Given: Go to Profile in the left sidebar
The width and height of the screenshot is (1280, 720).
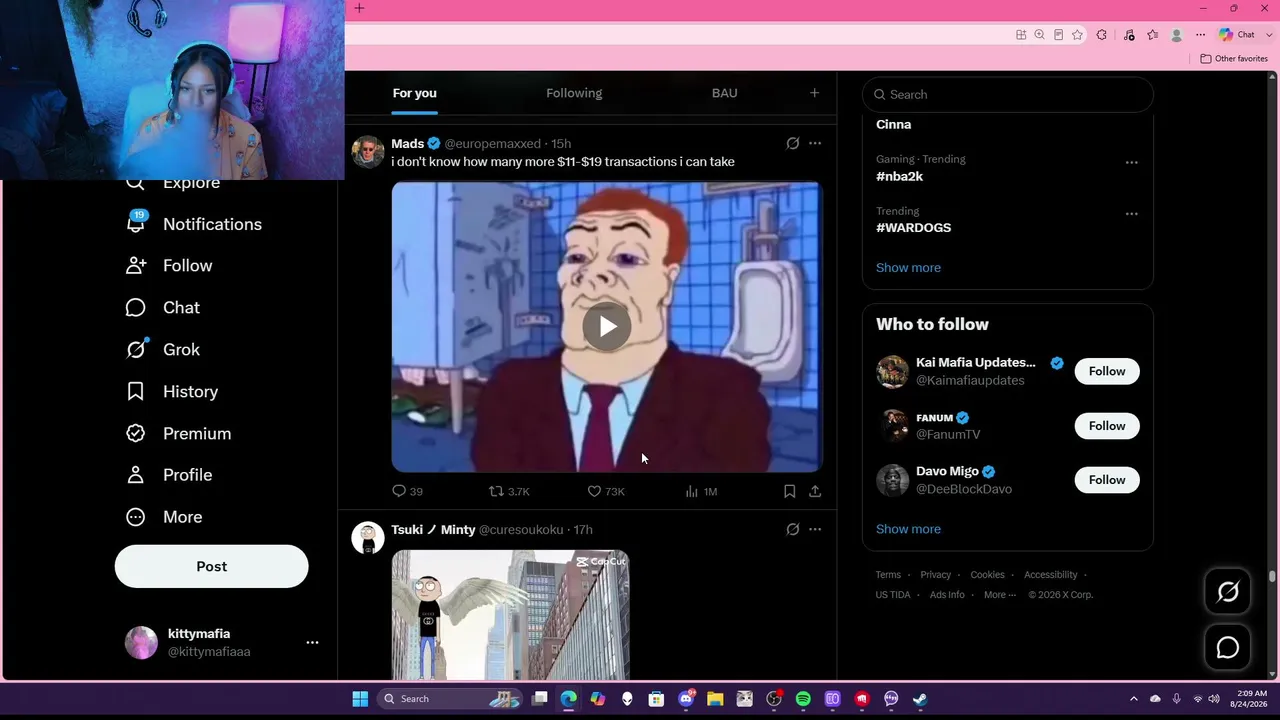Looking at the screenshot, I should click(168, 475).
